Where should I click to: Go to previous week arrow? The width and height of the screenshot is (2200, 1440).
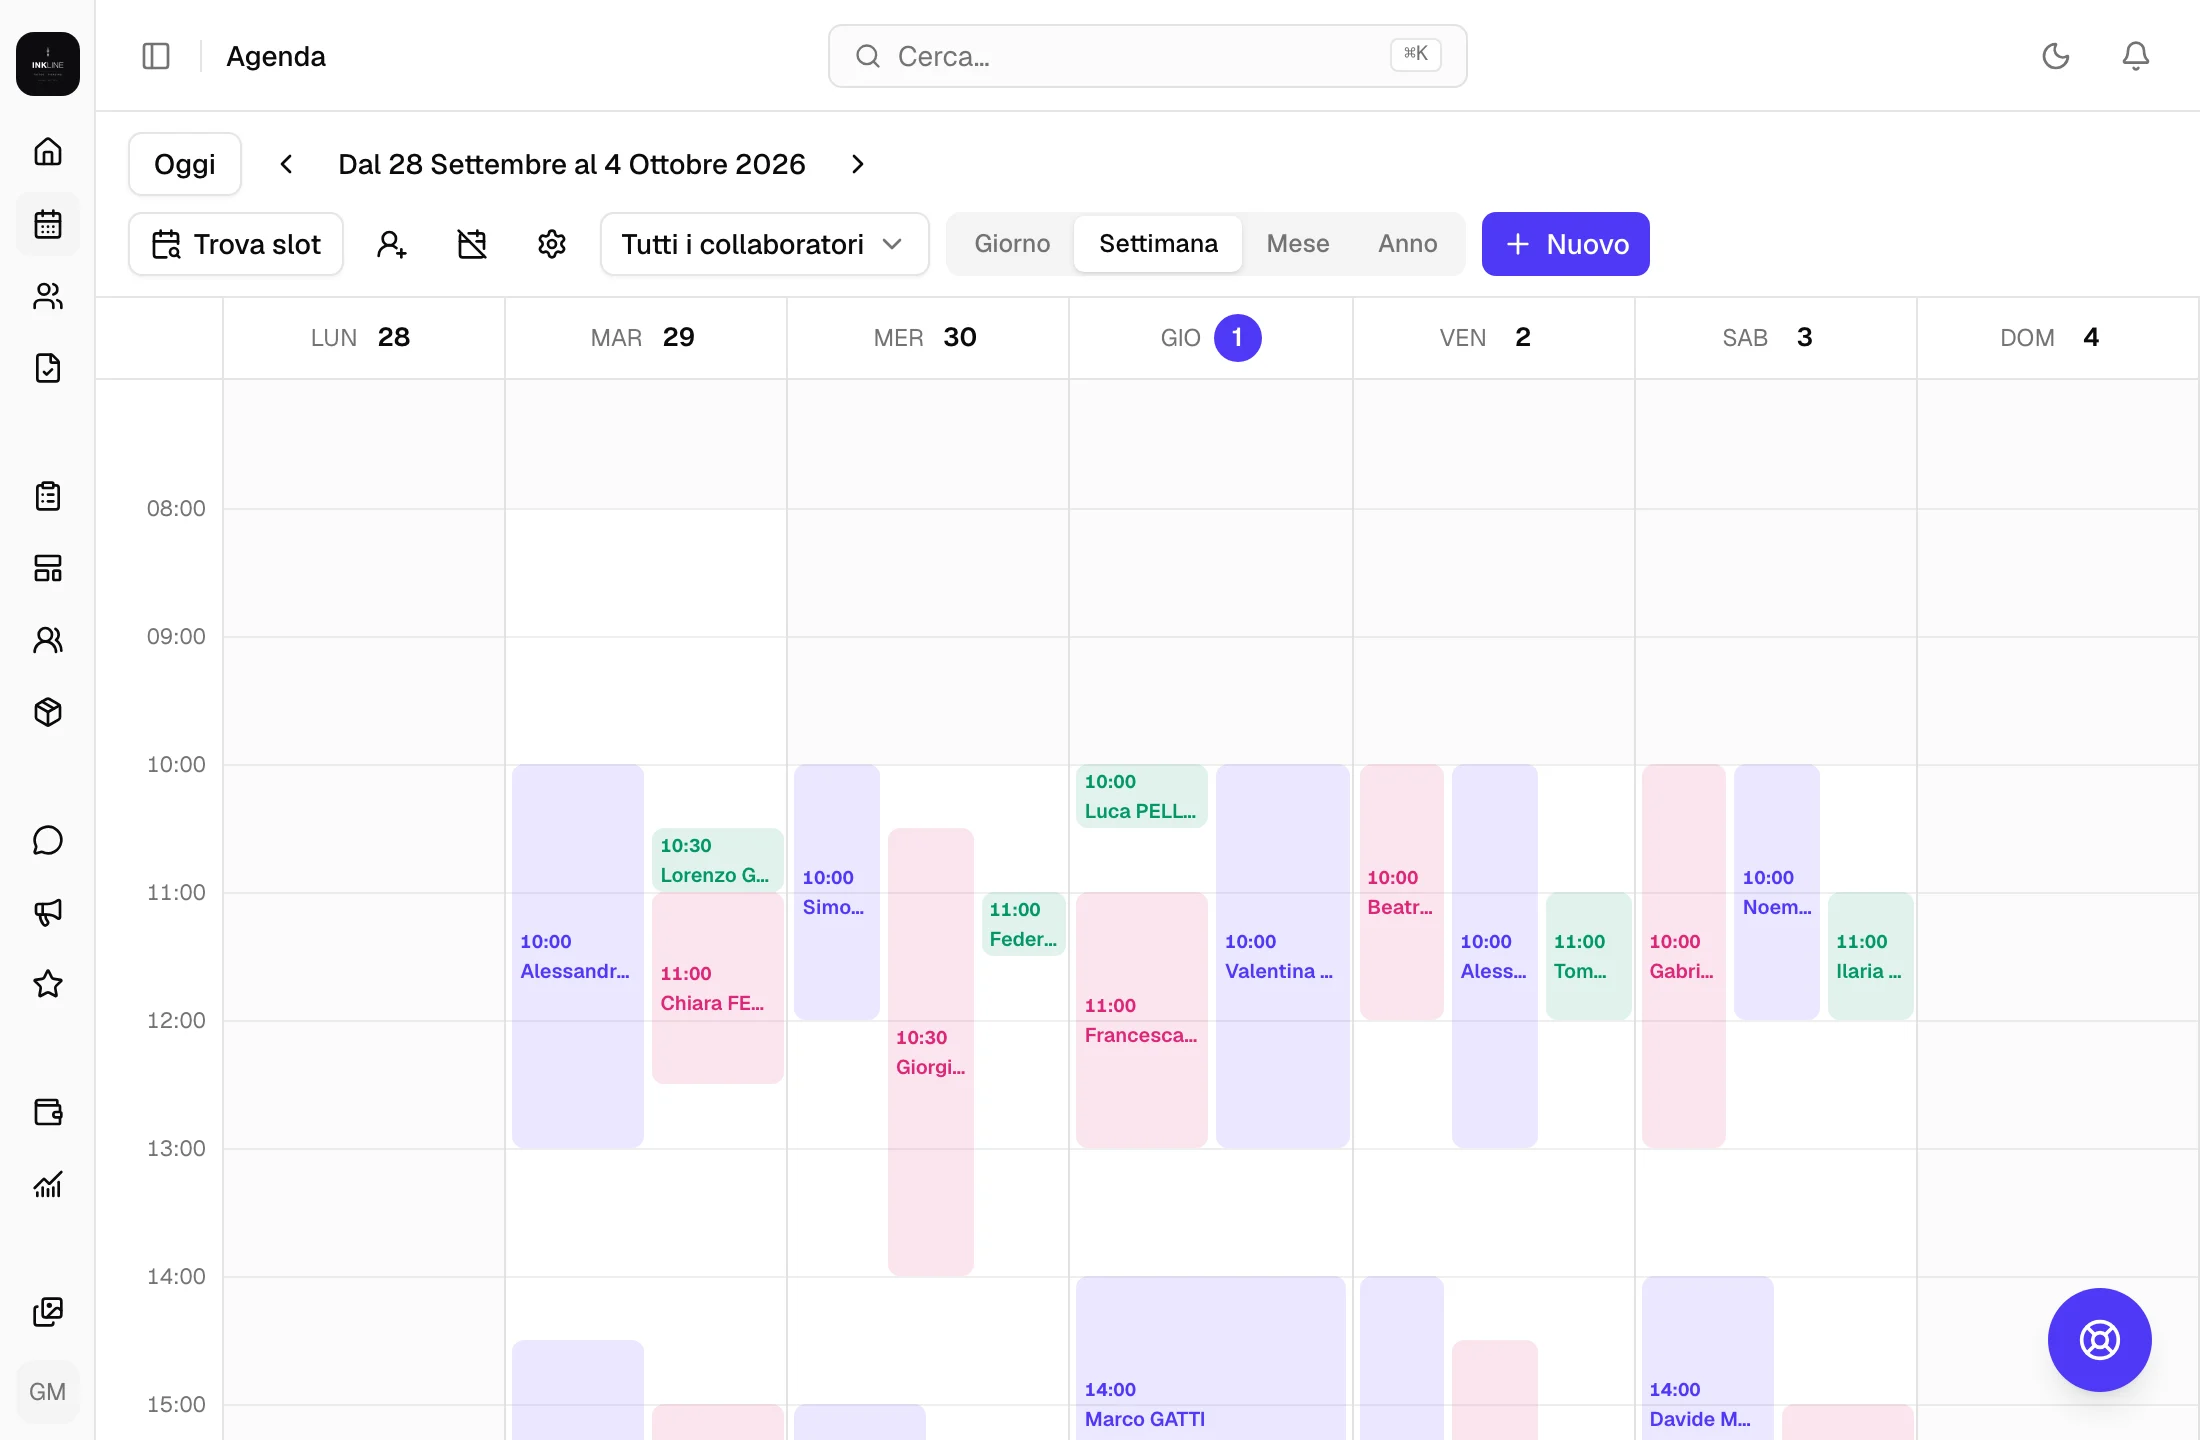(x=286, y=164)
